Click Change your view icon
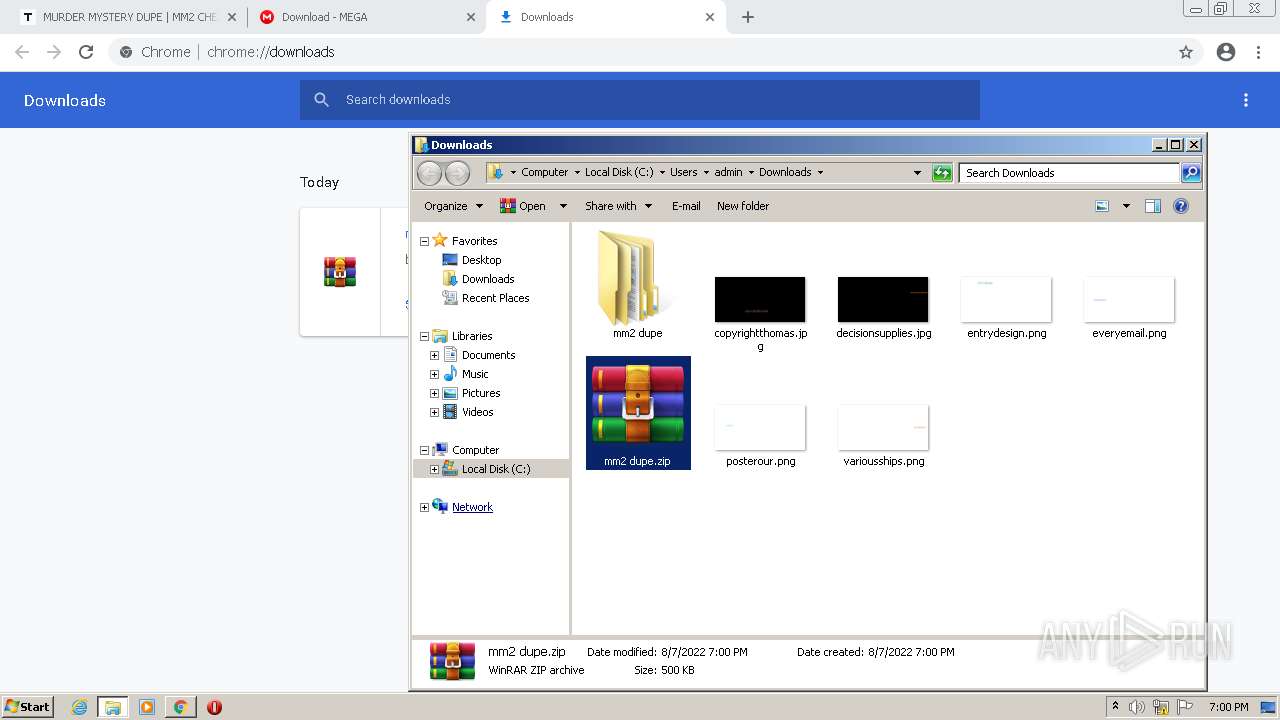 point(1102,206)
